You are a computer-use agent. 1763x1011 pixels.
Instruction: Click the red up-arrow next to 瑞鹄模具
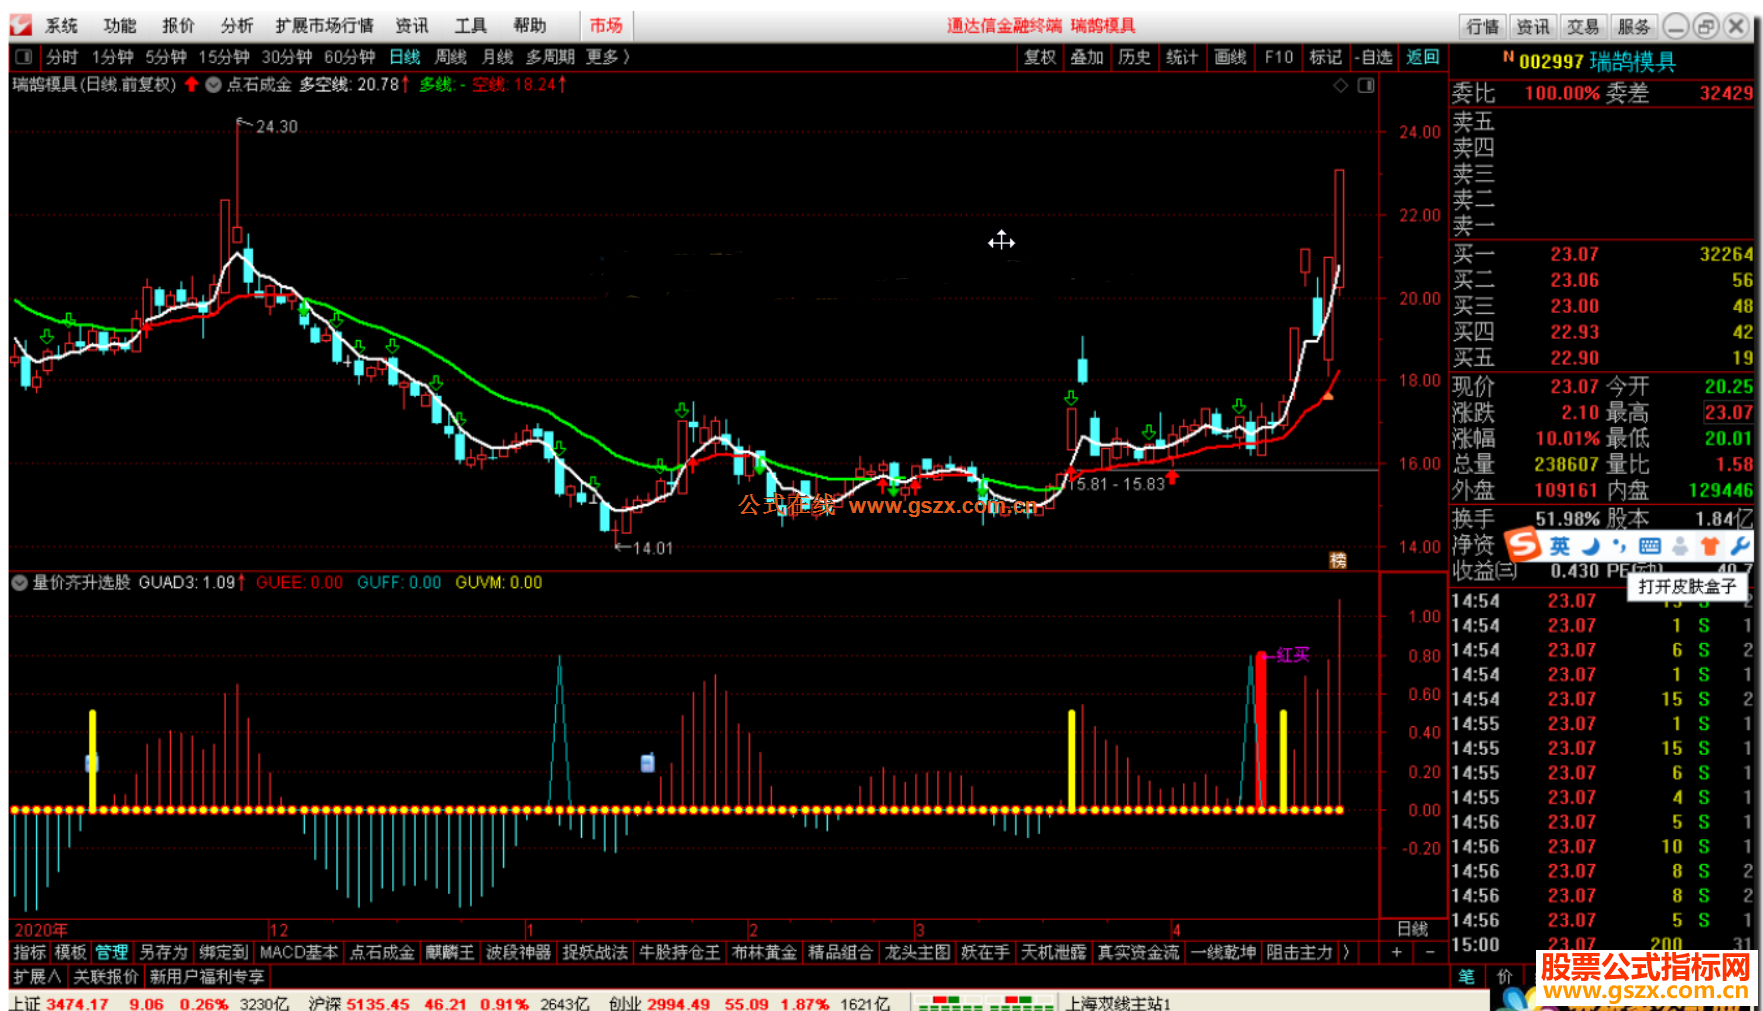[191, 85]
